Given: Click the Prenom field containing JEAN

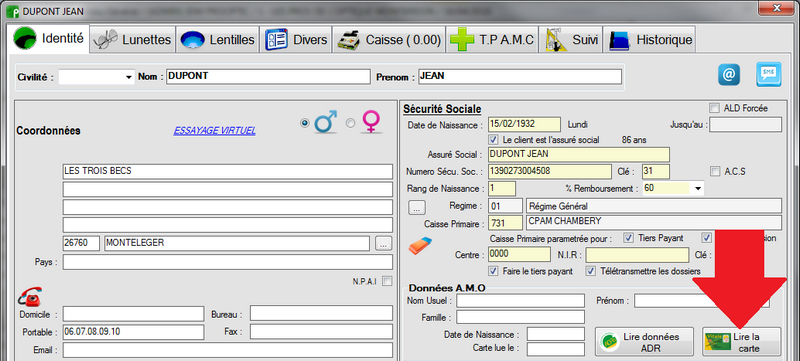Looking at the screenshot, I should pos(519,76).
